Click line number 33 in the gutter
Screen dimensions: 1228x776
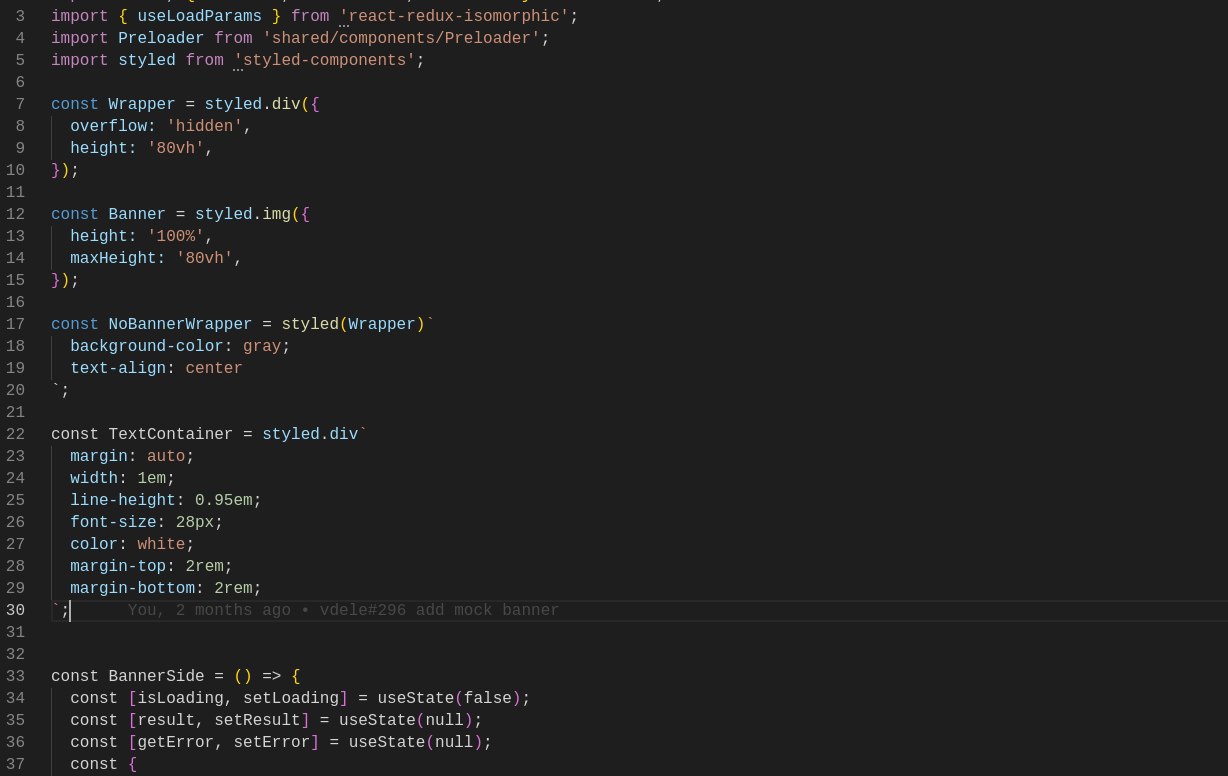[x=15, y=676]
